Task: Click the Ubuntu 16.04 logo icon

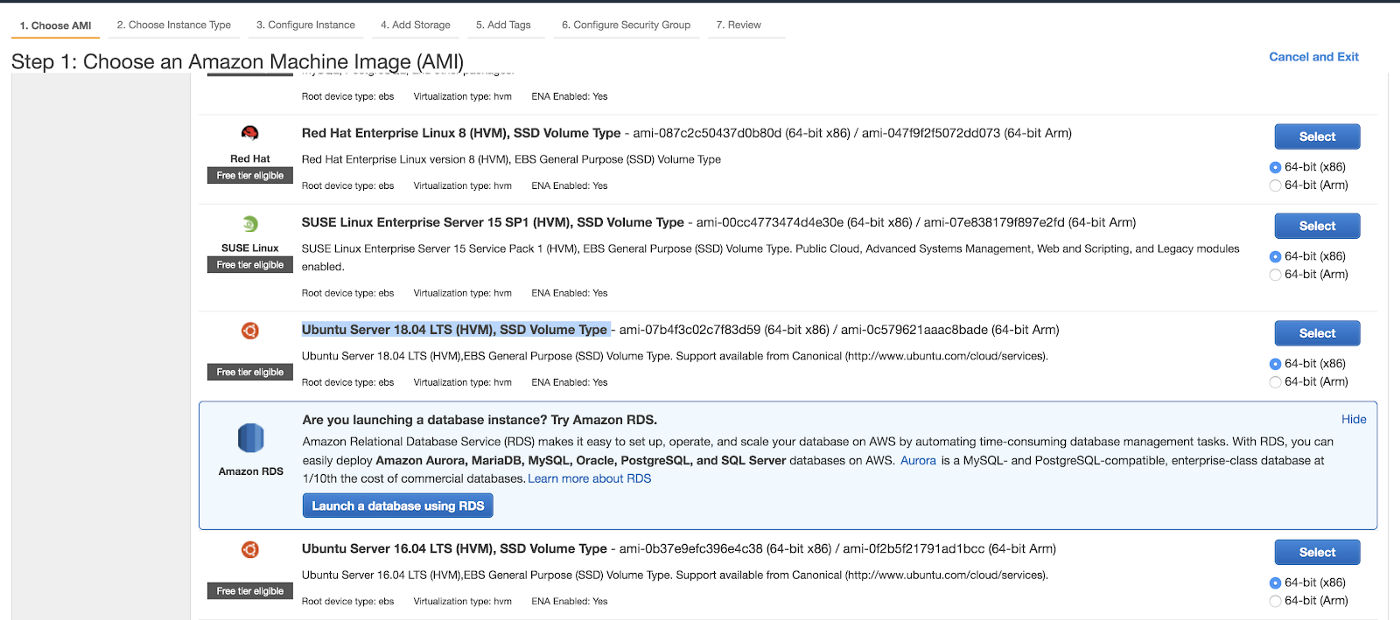Action: click(250, 550)
